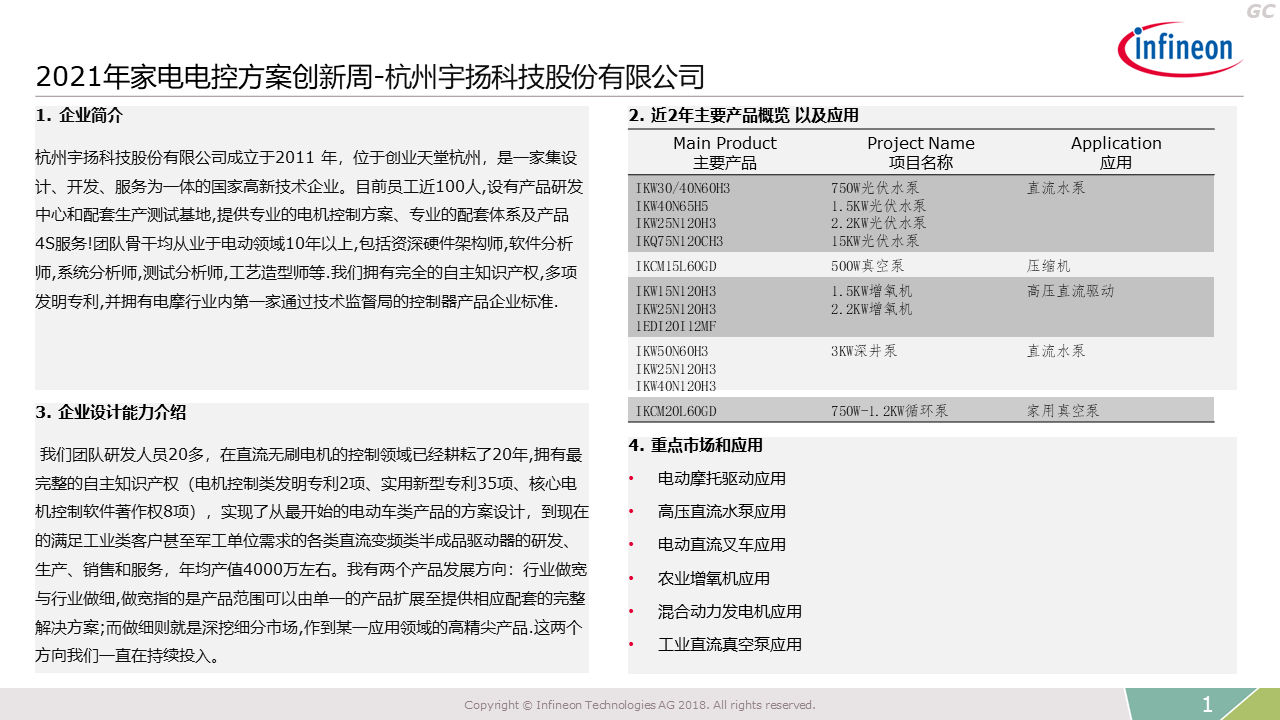This screenshot has width=1280, height=720.
Task: Click the product cell IKQ75N120CH3
Action: [679, 242]
